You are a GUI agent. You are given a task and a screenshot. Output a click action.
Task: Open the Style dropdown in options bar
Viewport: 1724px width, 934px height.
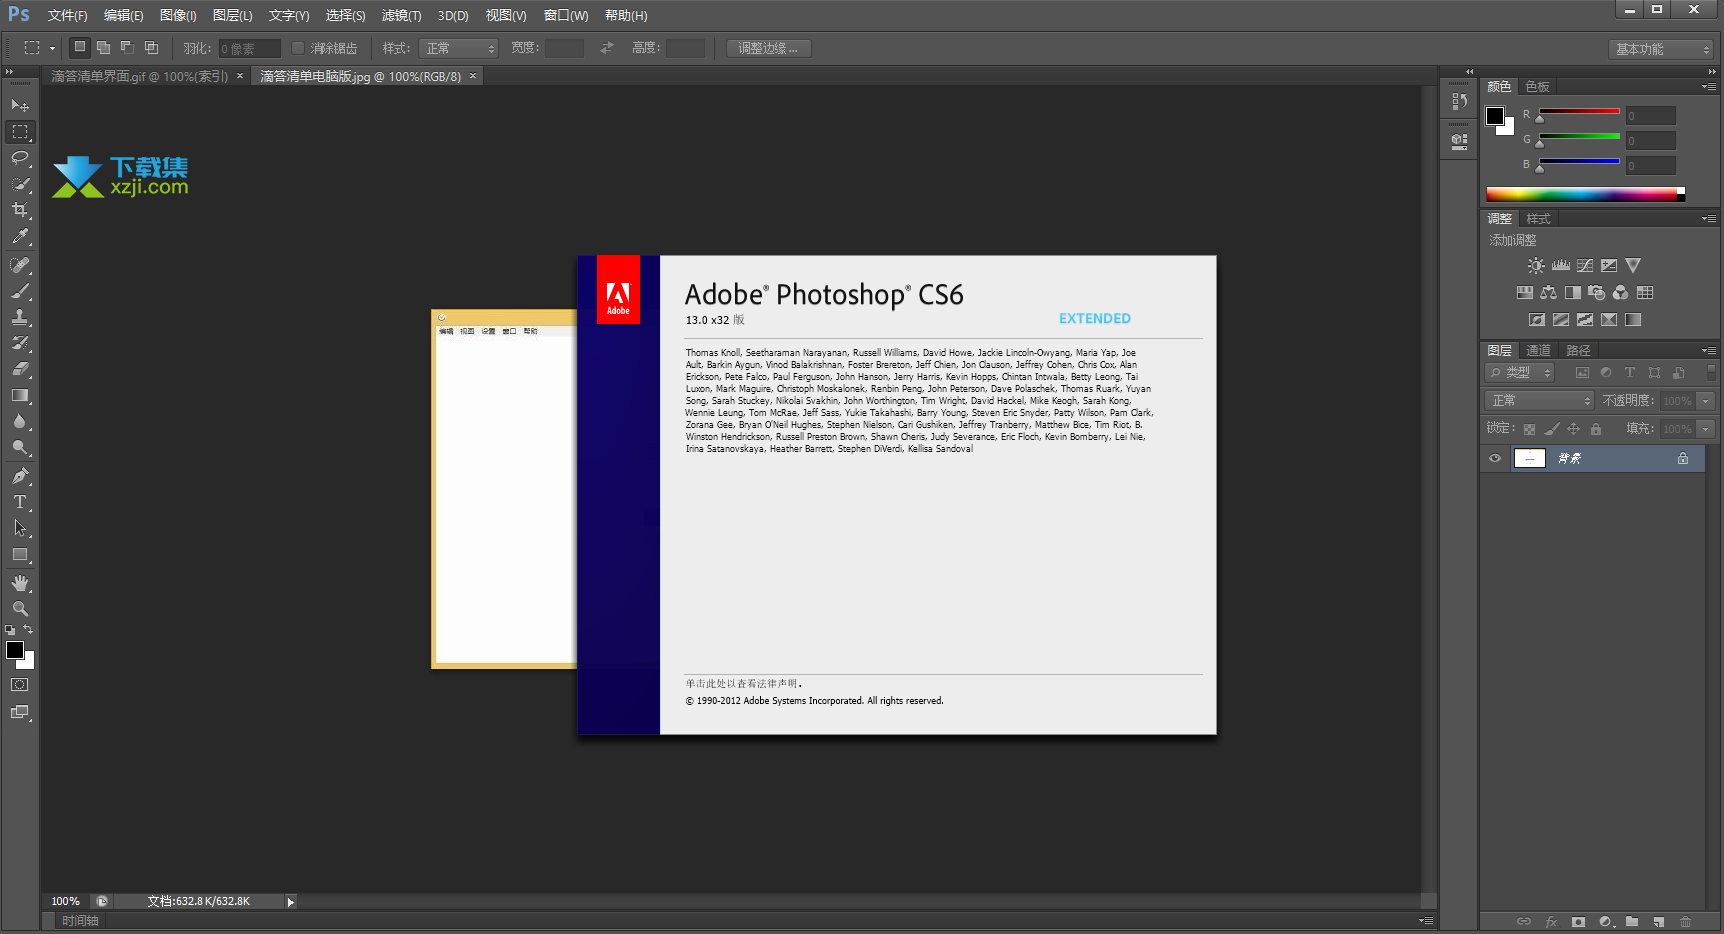click(457, 48)
